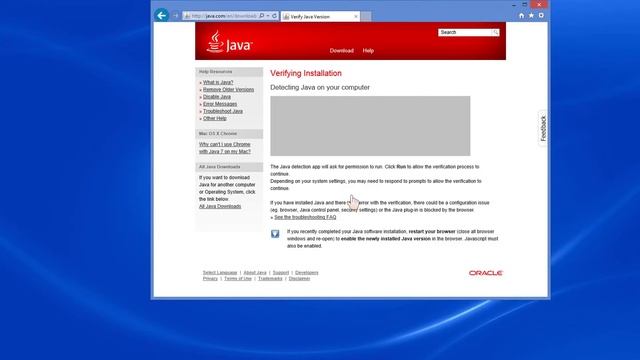Open the address bar dropdown arrow
Screen dimensions: 640x360
(x=268, y=16)
